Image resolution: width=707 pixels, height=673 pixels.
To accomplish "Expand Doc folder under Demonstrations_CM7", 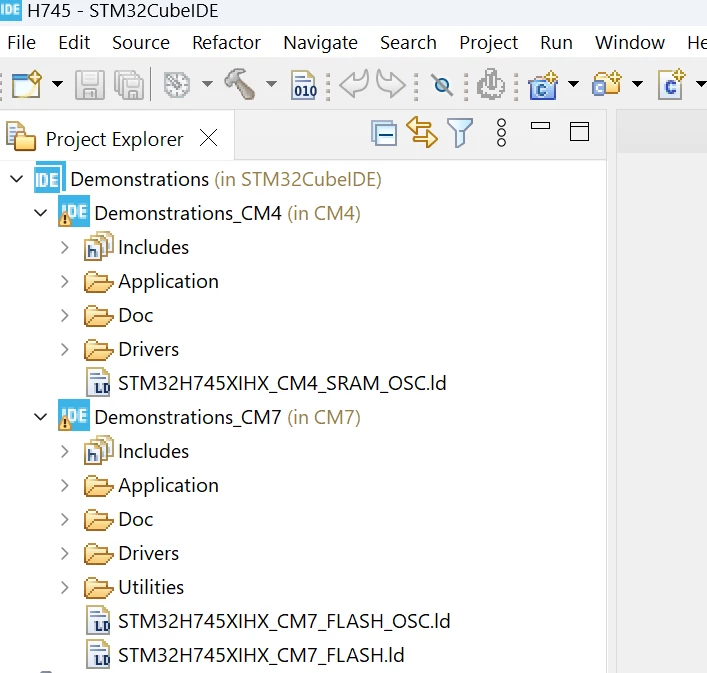I will pos(64,519).
